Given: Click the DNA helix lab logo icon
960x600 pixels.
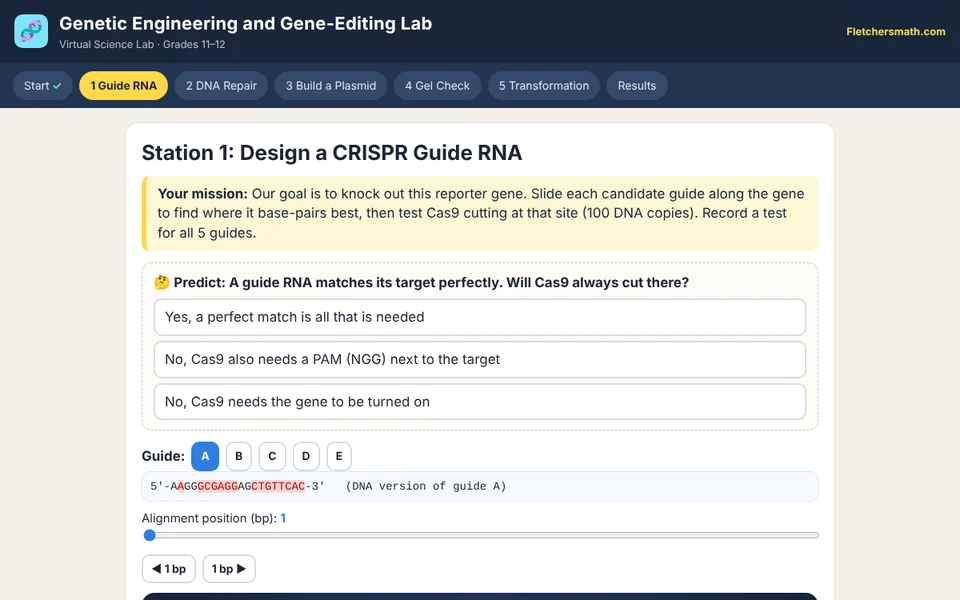Looking at the screenshot, I should (x=31, y=31).
